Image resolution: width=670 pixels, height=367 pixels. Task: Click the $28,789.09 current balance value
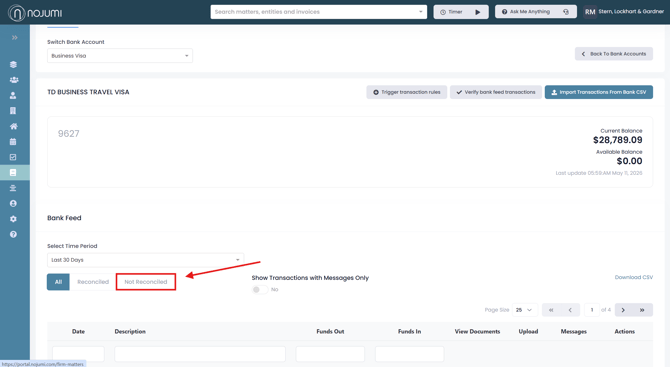pyautogui.click(x=617, y=140)
